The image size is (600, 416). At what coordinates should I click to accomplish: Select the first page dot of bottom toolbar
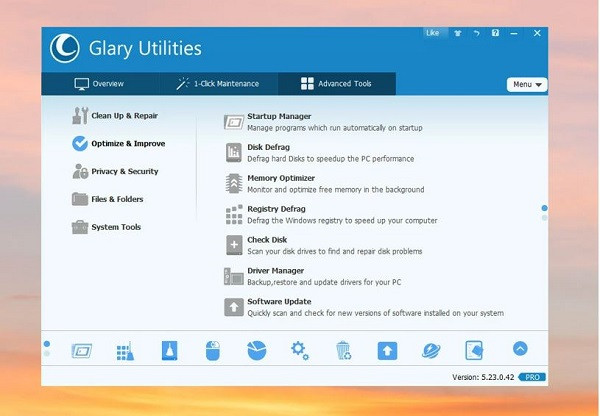coord(47,344)
